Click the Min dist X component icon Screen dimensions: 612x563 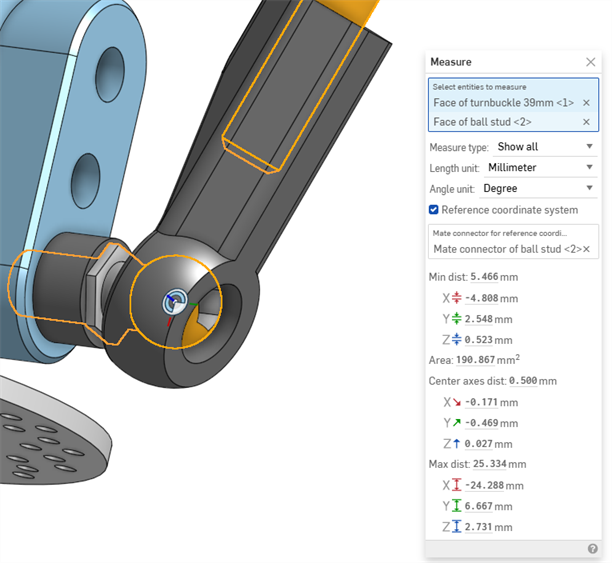click(456, 298)
